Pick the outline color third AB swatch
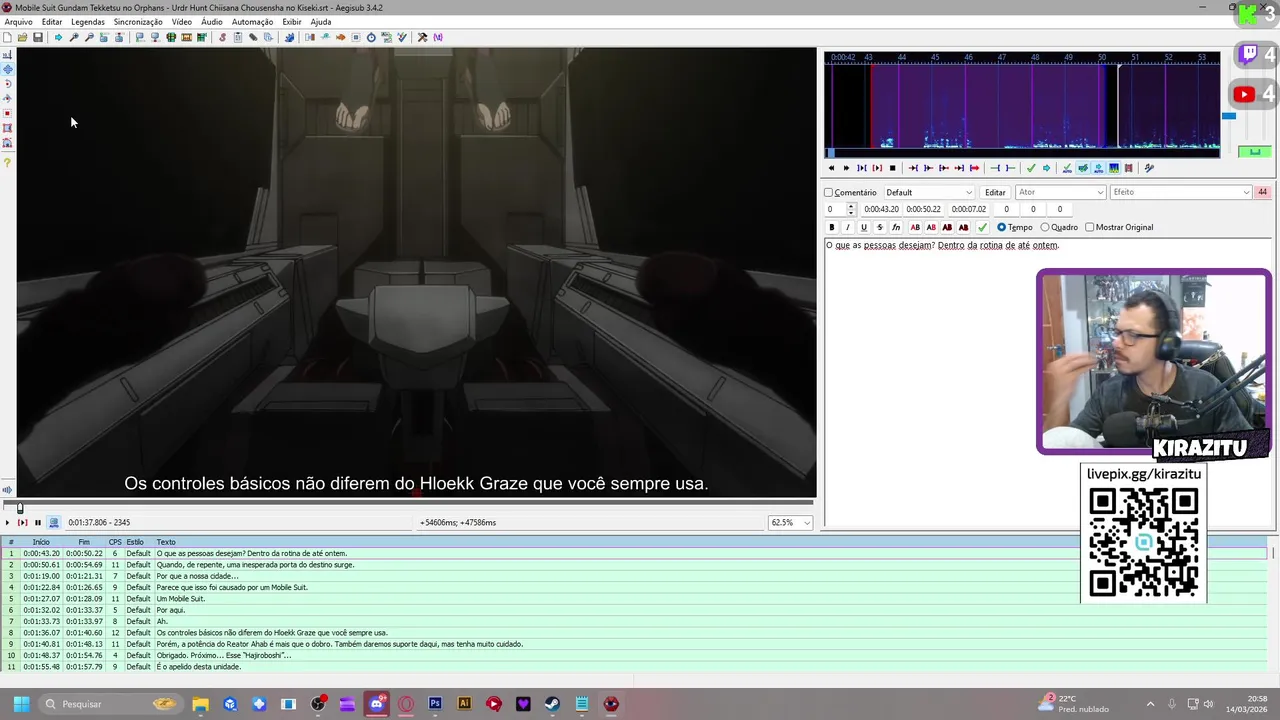1280x720 pixels. (x=947, y=227)
